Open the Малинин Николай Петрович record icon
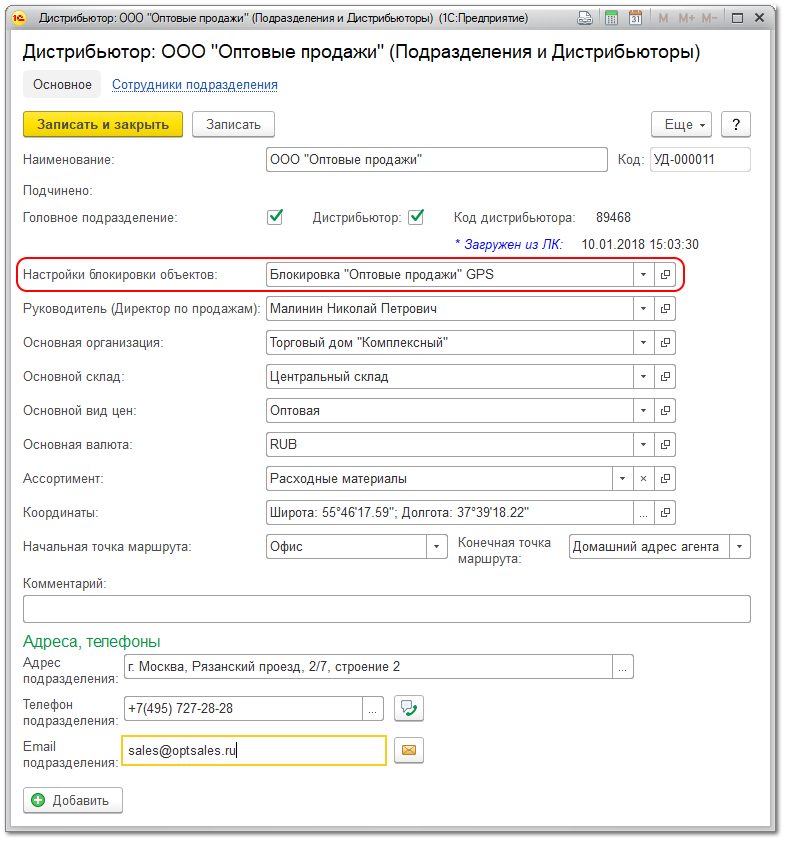Viewport: 785px width, 841px height. [665, 309]
